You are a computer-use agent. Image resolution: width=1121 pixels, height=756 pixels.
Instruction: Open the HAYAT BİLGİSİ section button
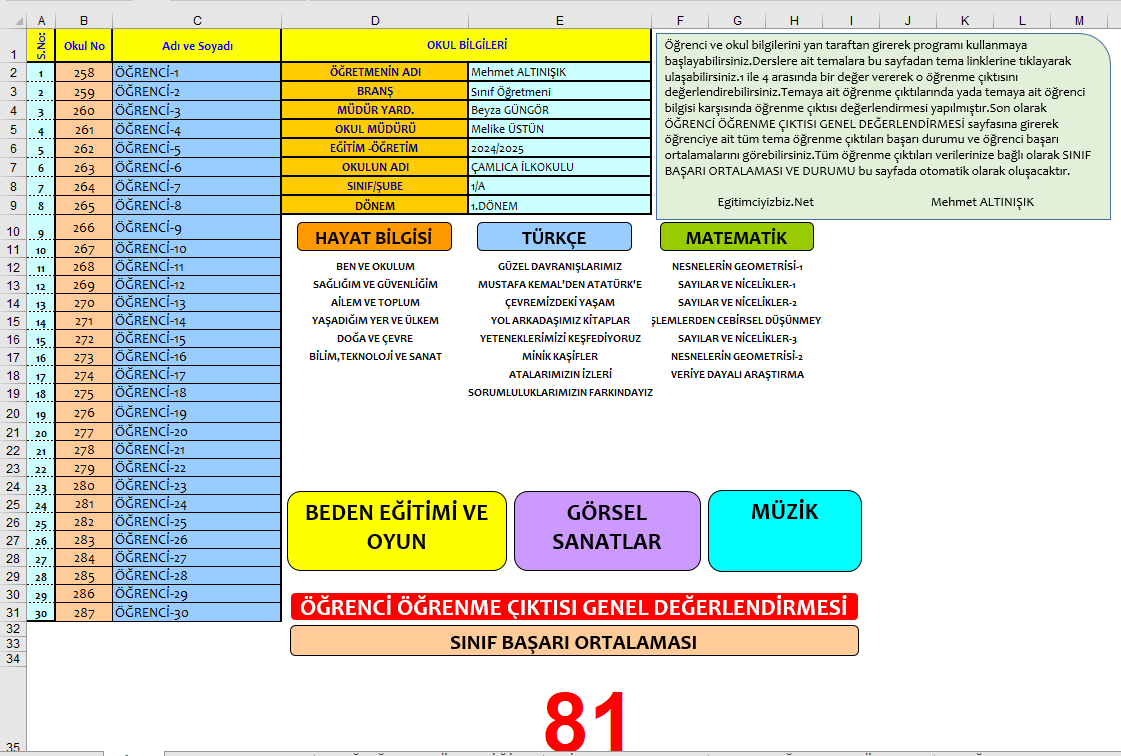point(374,237)
